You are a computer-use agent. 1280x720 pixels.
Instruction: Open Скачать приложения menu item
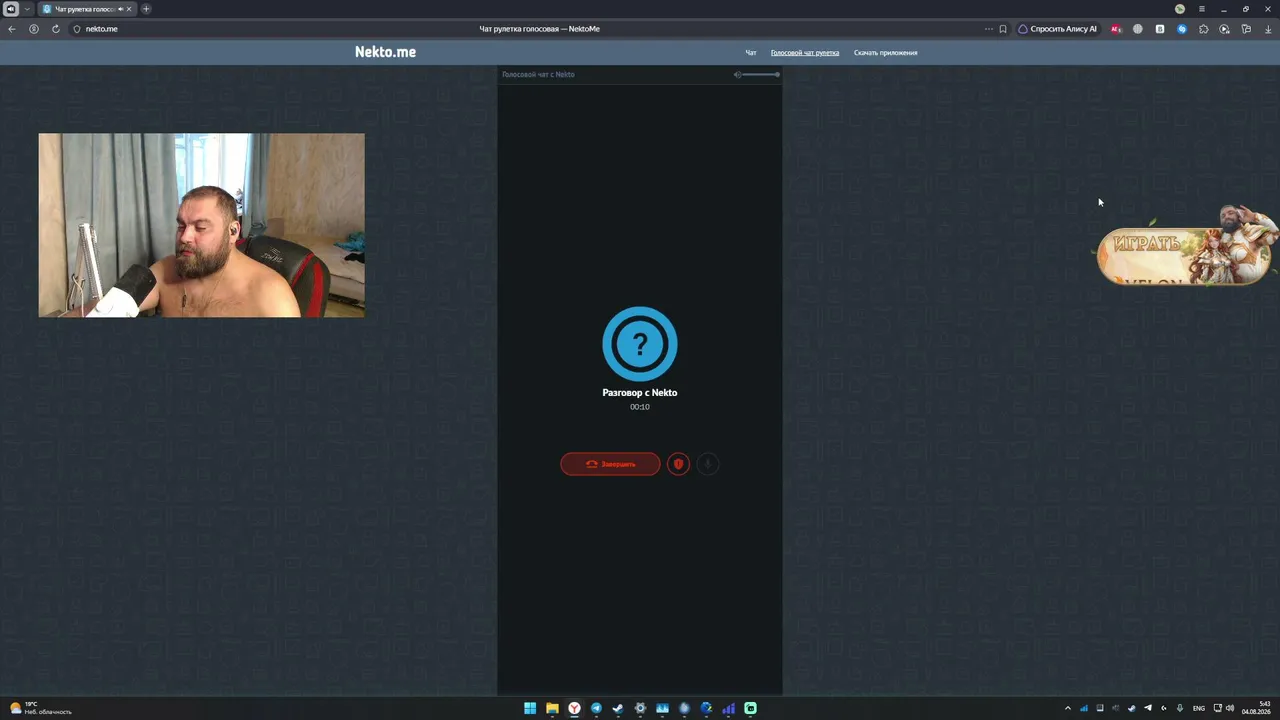[885, 52]
